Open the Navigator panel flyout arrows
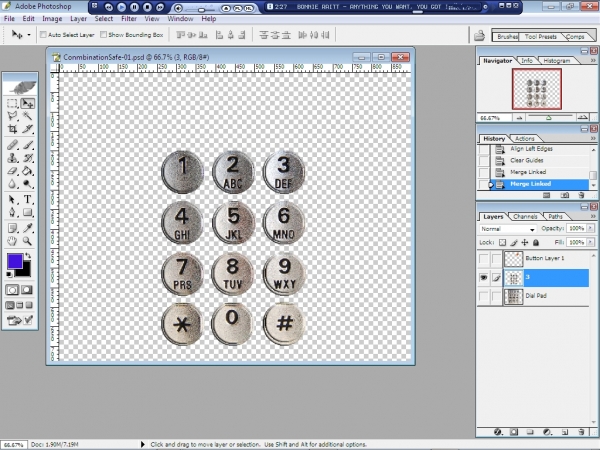 tap(593, 60)
